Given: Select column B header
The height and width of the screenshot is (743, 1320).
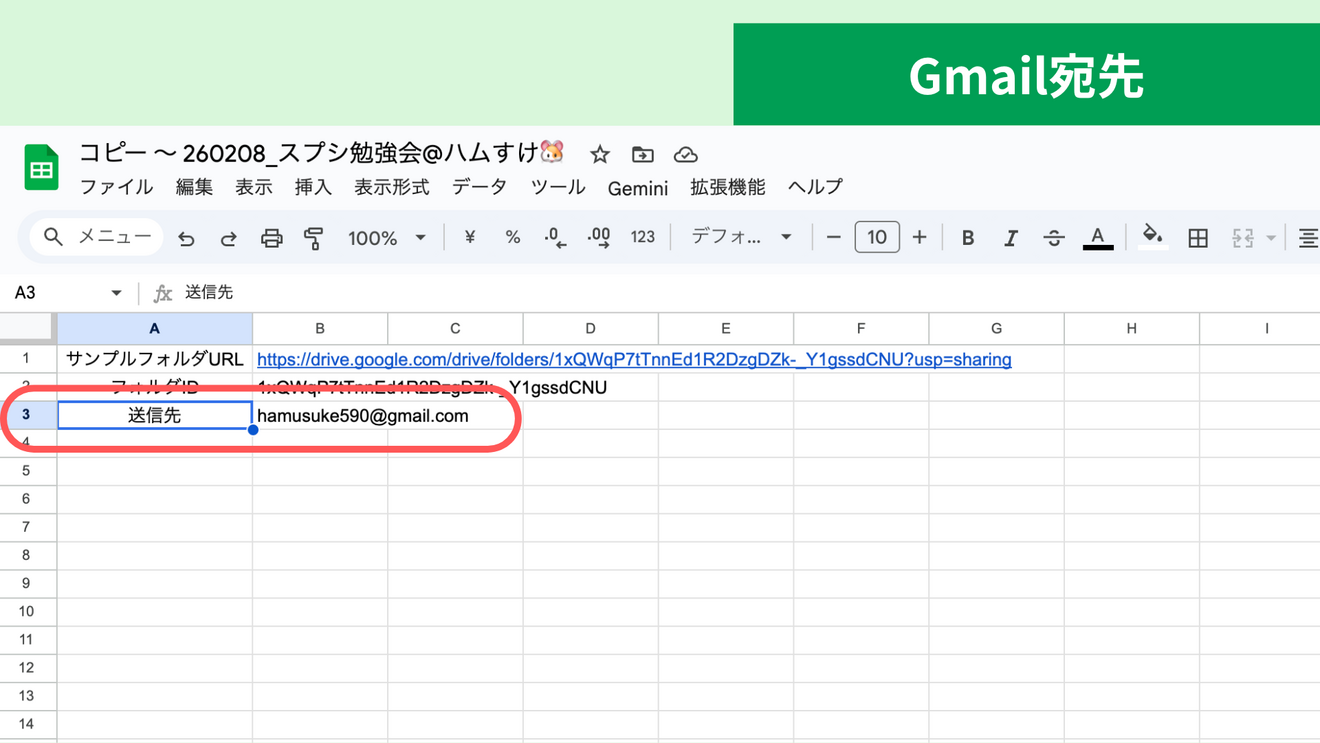Looking at the screenshot, I should tap(320, 329).
